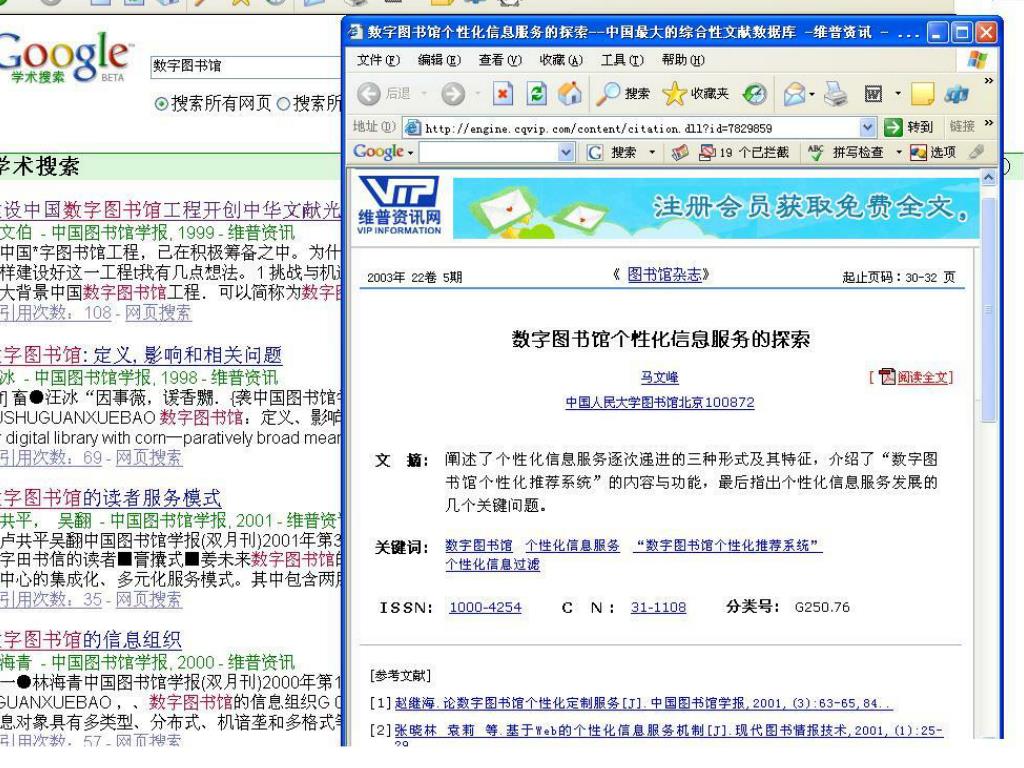Expand Mail button dropdown arrow
Image resolution: width=1024 pixels, height=768 pixels.
click(812, 94)
